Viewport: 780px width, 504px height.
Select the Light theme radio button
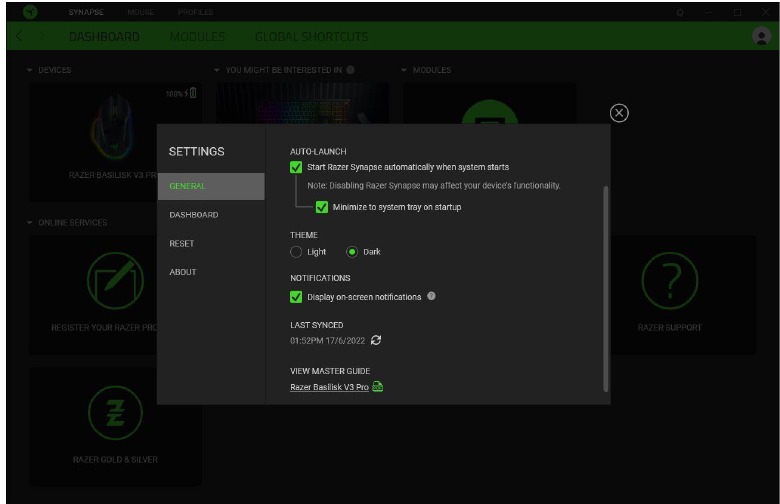296,252
